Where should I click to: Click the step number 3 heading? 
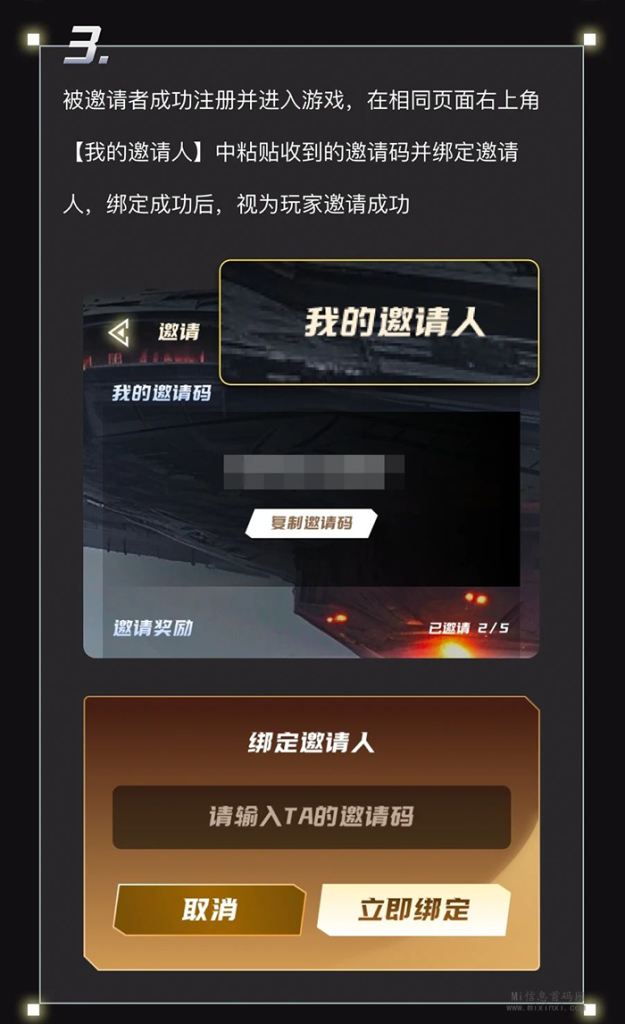click(86, 45)
